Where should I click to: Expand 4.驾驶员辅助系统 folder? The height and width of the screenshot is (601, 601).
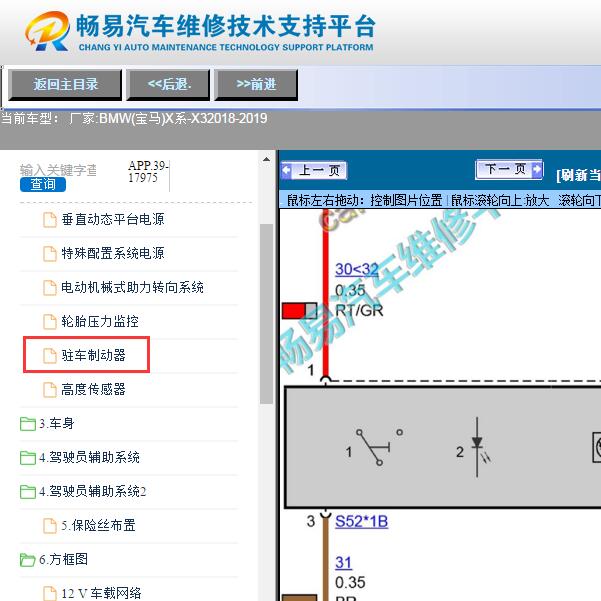[x=80, y=457]
